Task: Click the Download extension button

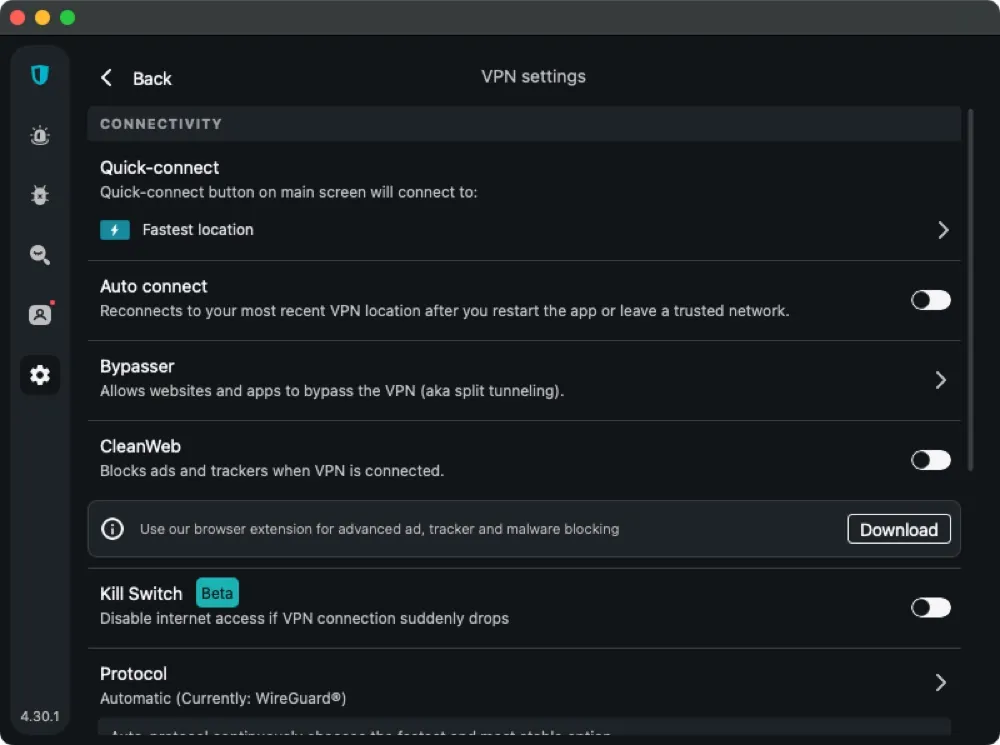Action: (x=899, y=529)
